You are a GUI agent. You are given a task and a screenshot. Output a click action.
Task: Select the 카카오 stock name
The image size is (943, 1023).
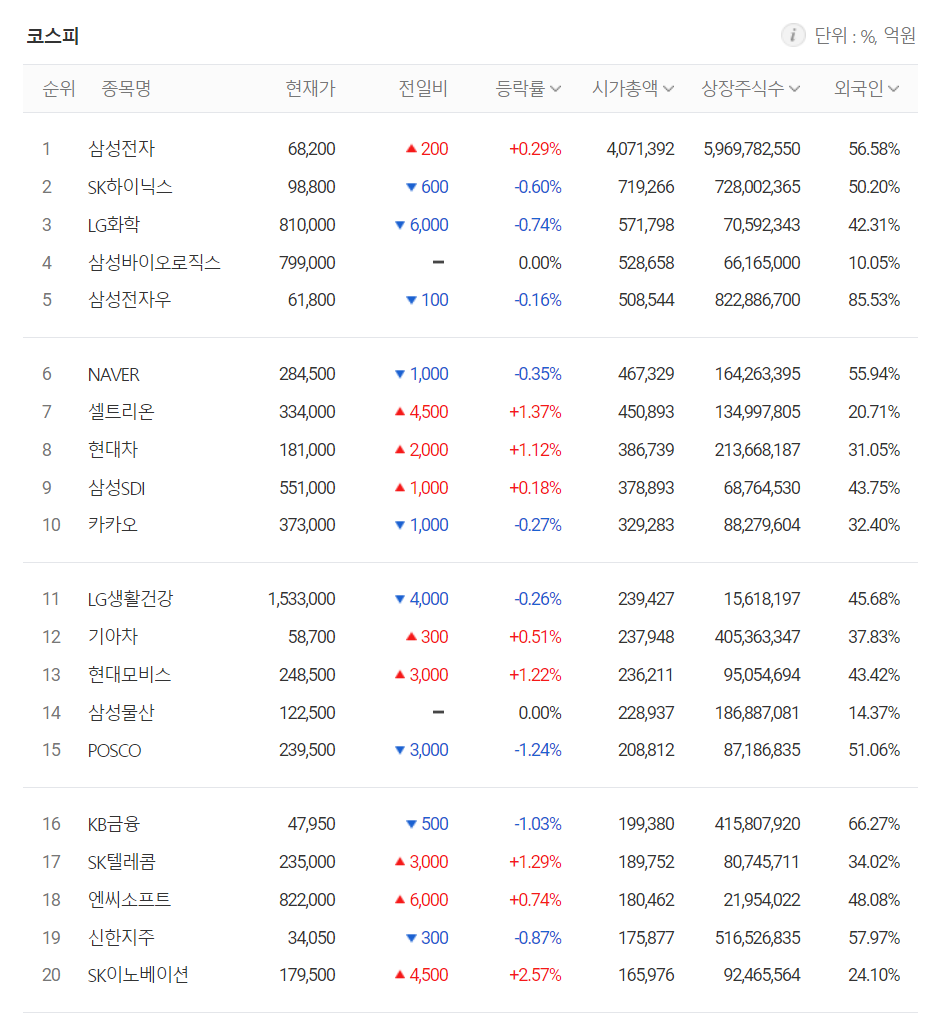[113, 525]
